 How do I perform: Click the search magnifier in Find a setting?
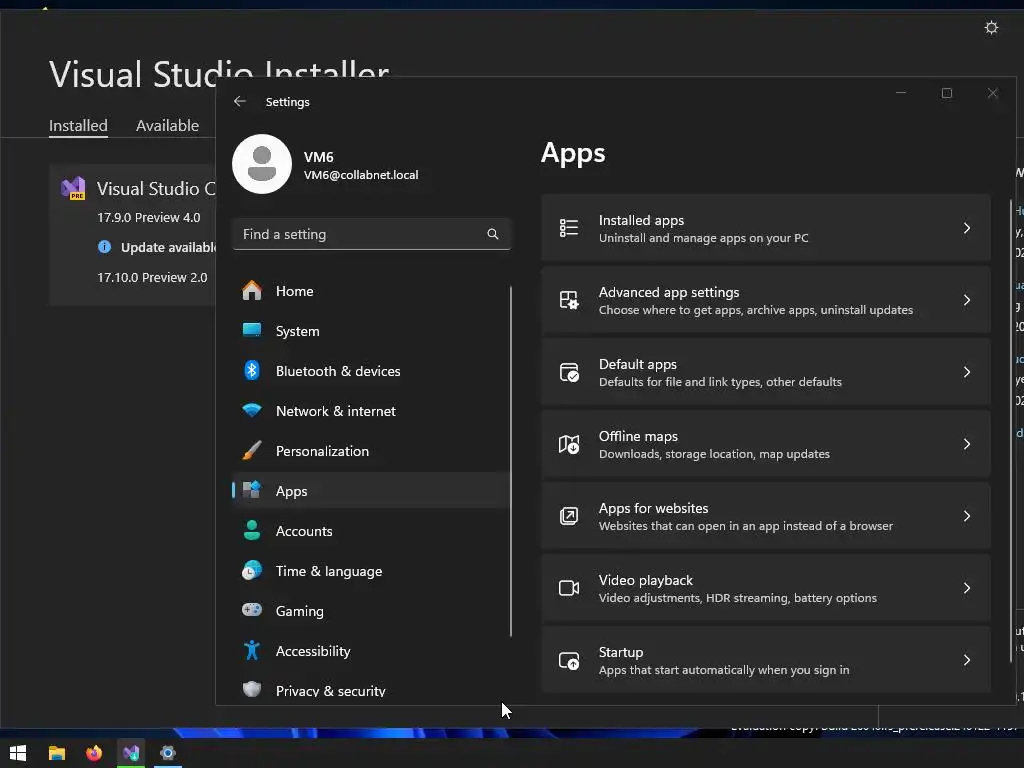pos(493,234)
